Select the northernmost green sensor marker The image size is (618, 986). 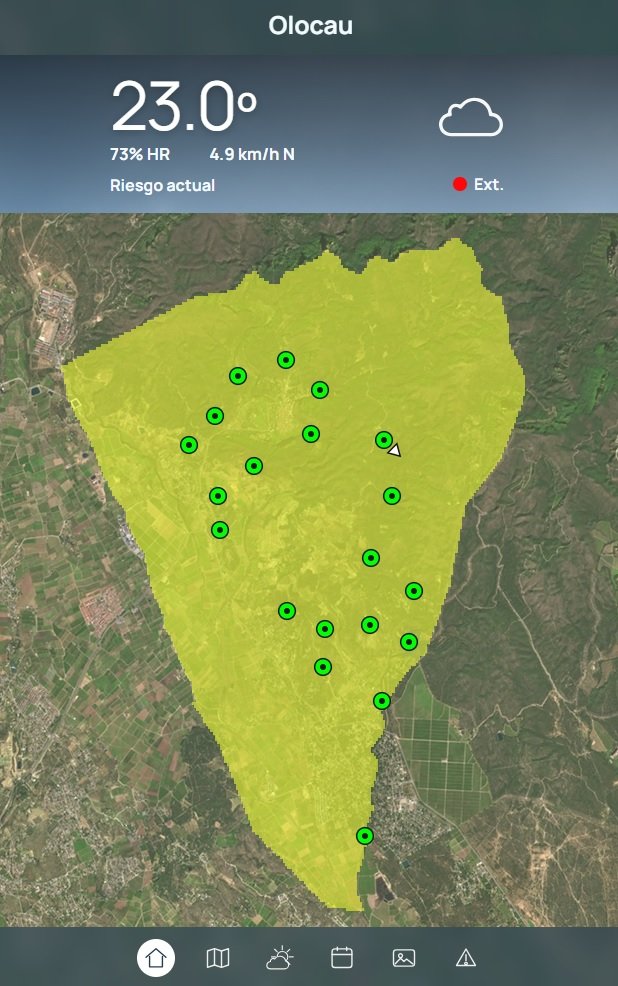tap(286, 360)
